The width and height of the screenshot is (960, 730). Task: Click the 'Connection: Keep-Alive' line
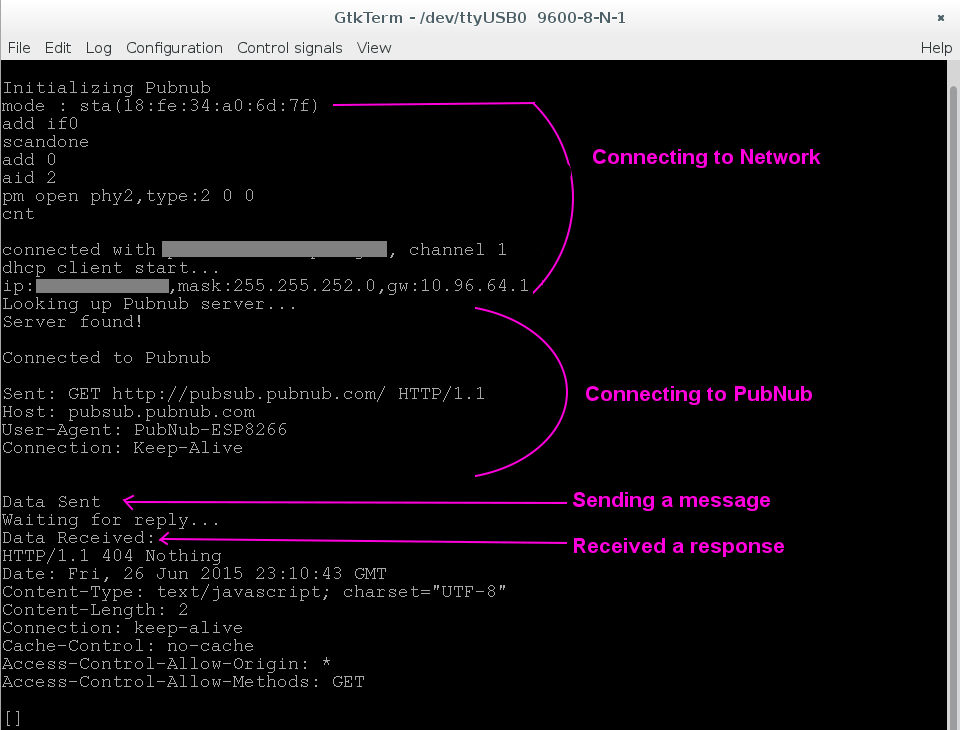pos(122,448)
